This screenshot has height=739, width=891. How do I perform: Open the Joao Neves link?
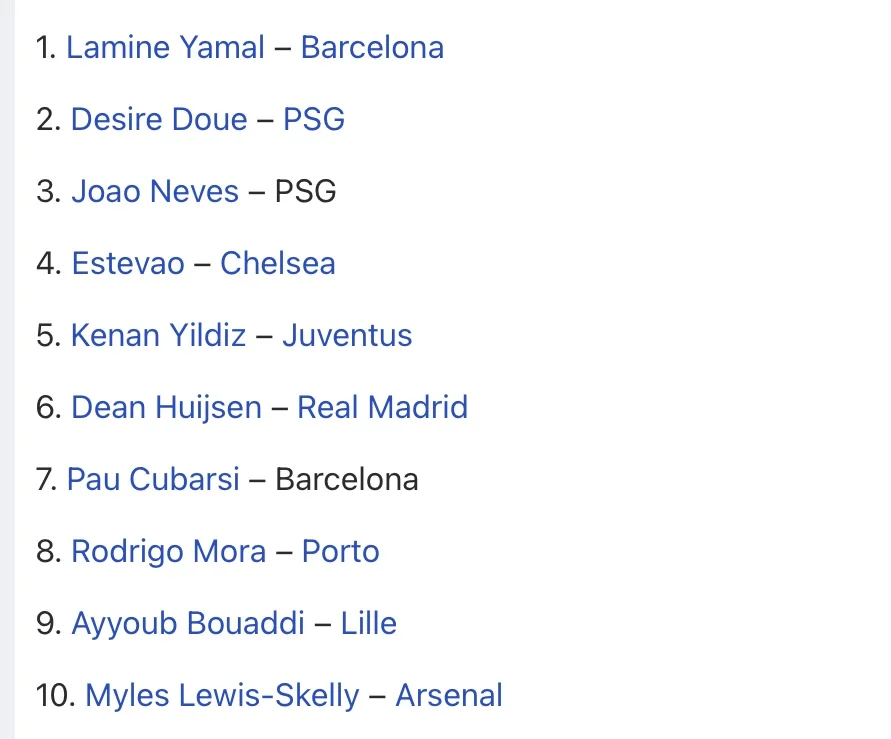(155, 192)
